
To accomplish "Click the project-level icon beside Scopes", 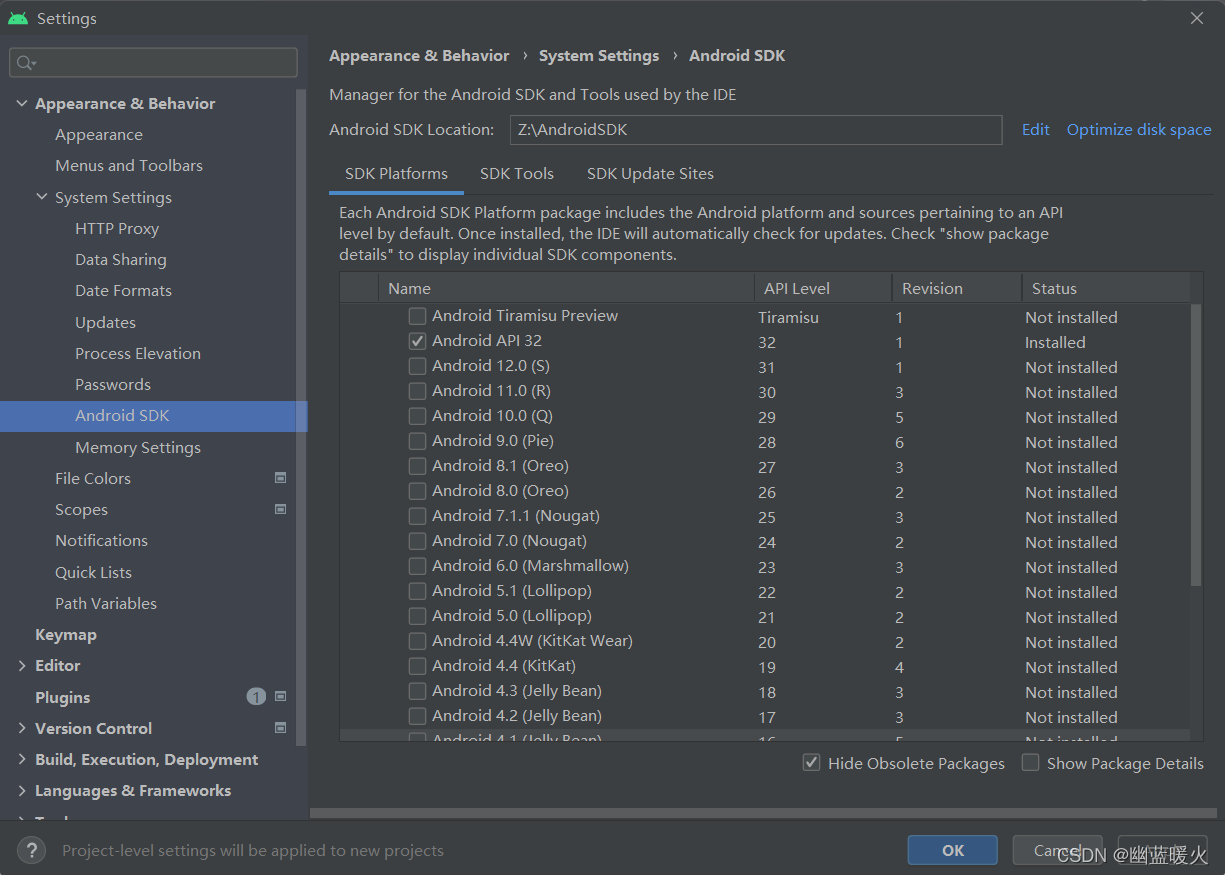I will point(281,509).
